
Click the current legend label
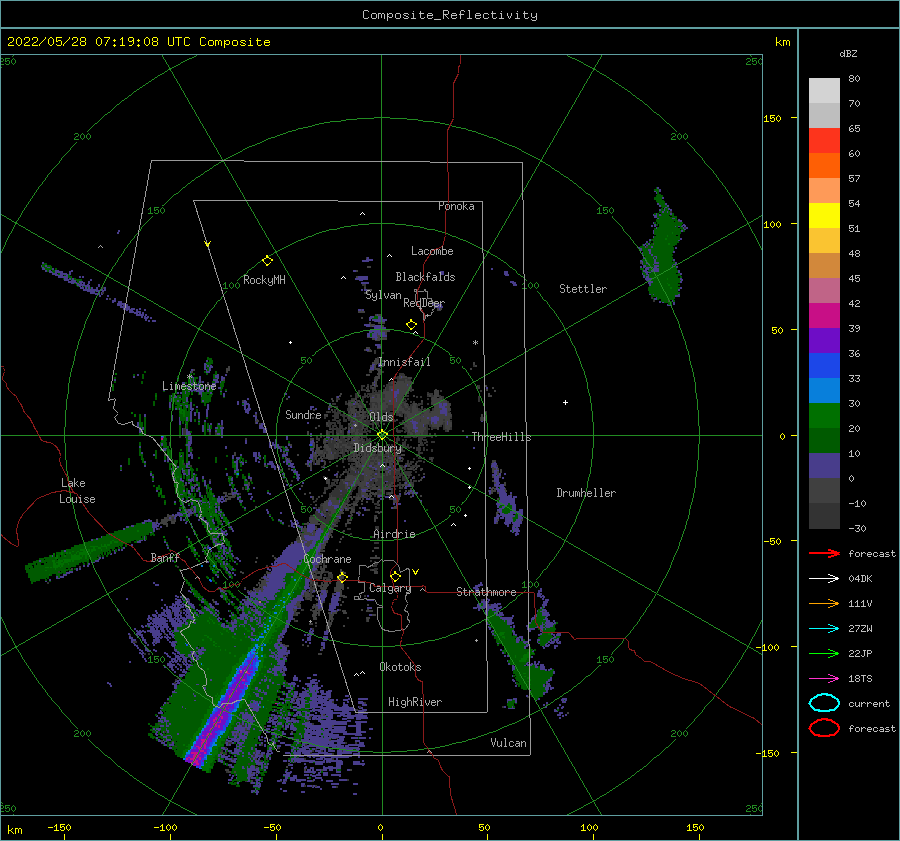[x=869, y=704]
